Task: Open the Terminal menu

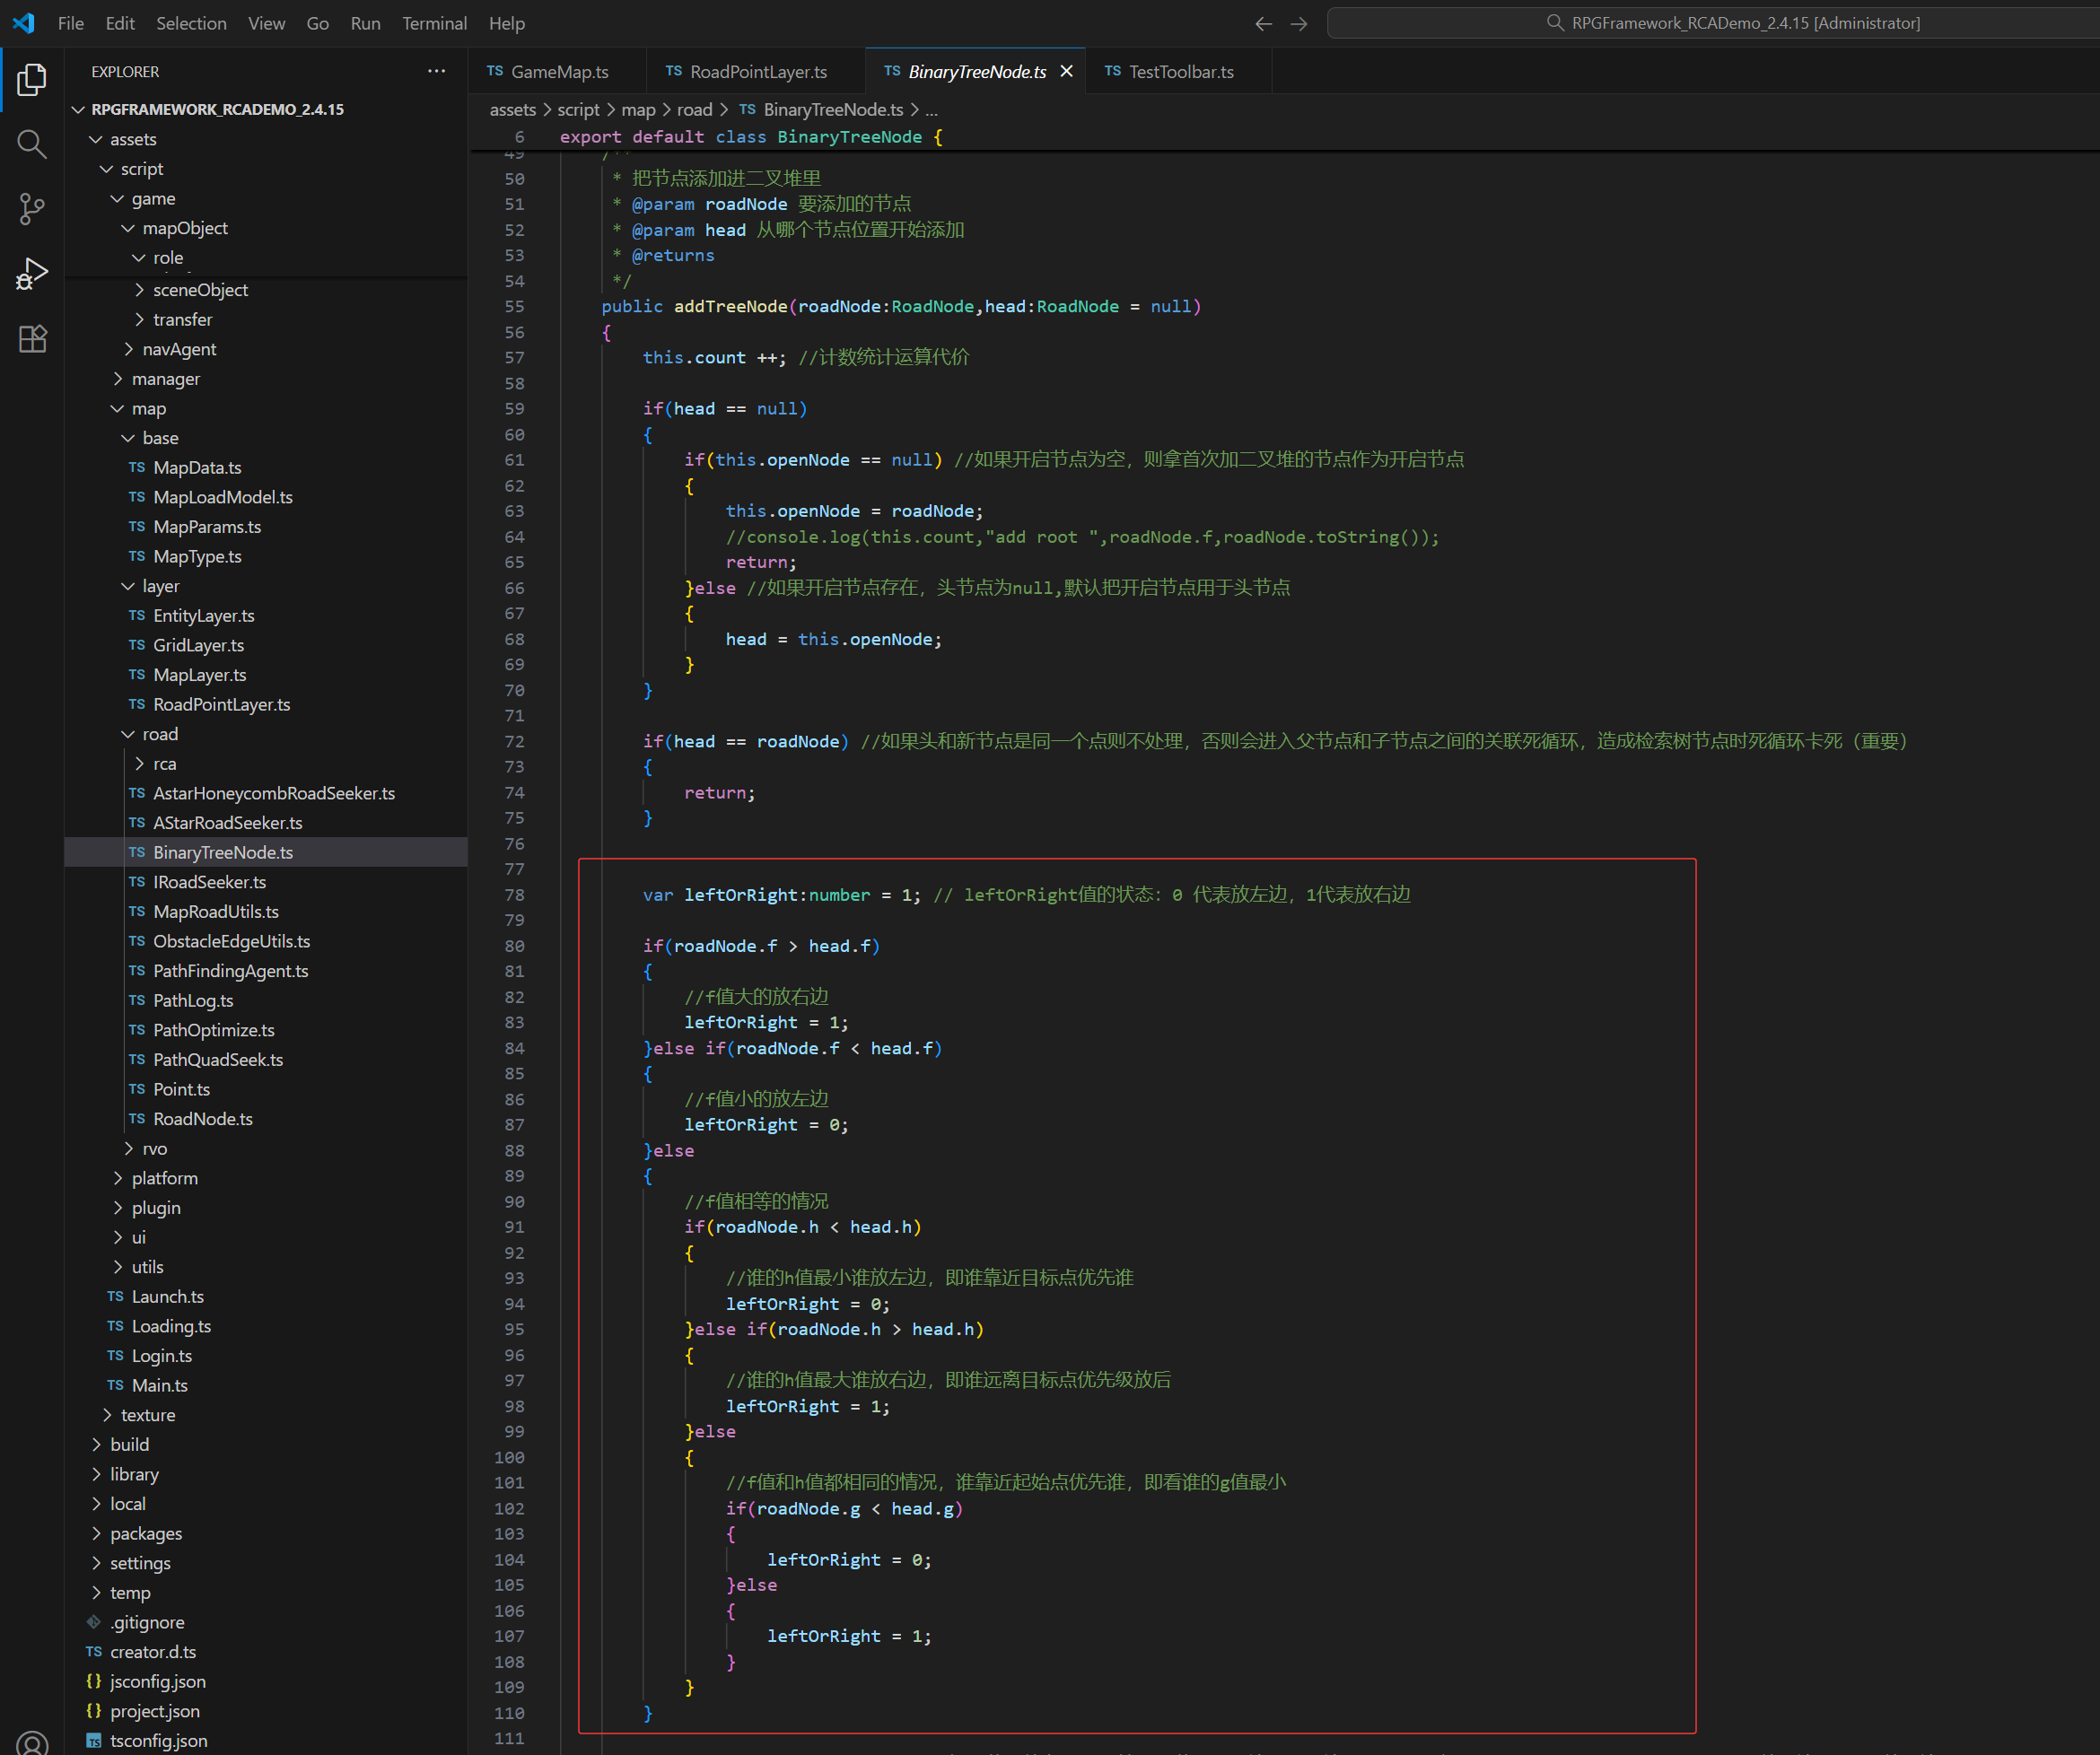Action: [x=434, y=23]
